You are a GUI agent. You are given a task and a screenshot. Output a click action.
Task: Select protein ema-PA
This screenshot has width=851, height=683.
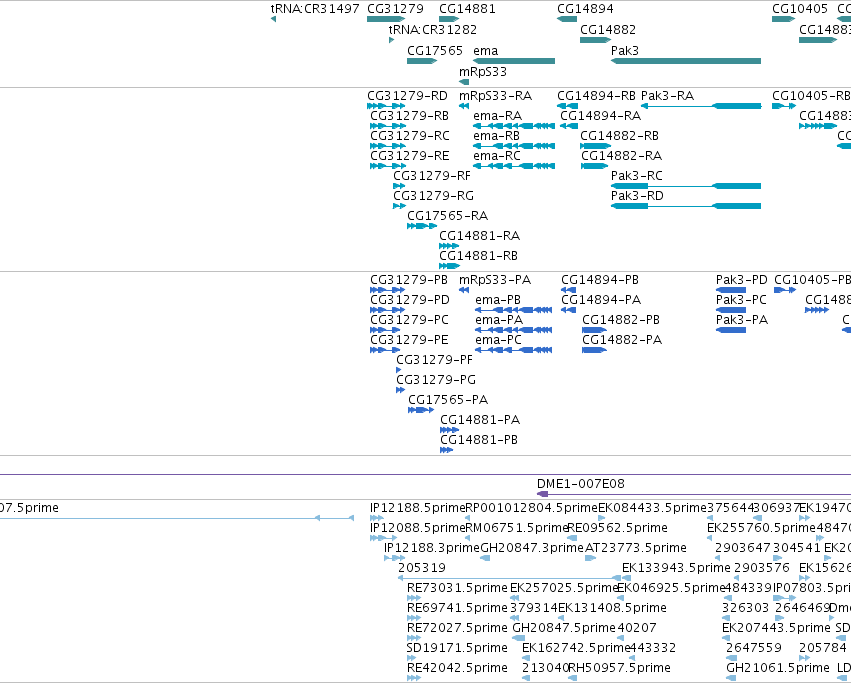(499, 320)
